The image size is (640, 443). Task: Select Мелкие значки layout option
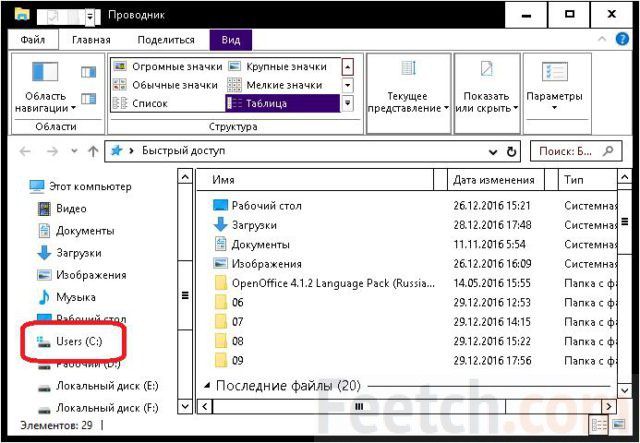pos(275,85)
